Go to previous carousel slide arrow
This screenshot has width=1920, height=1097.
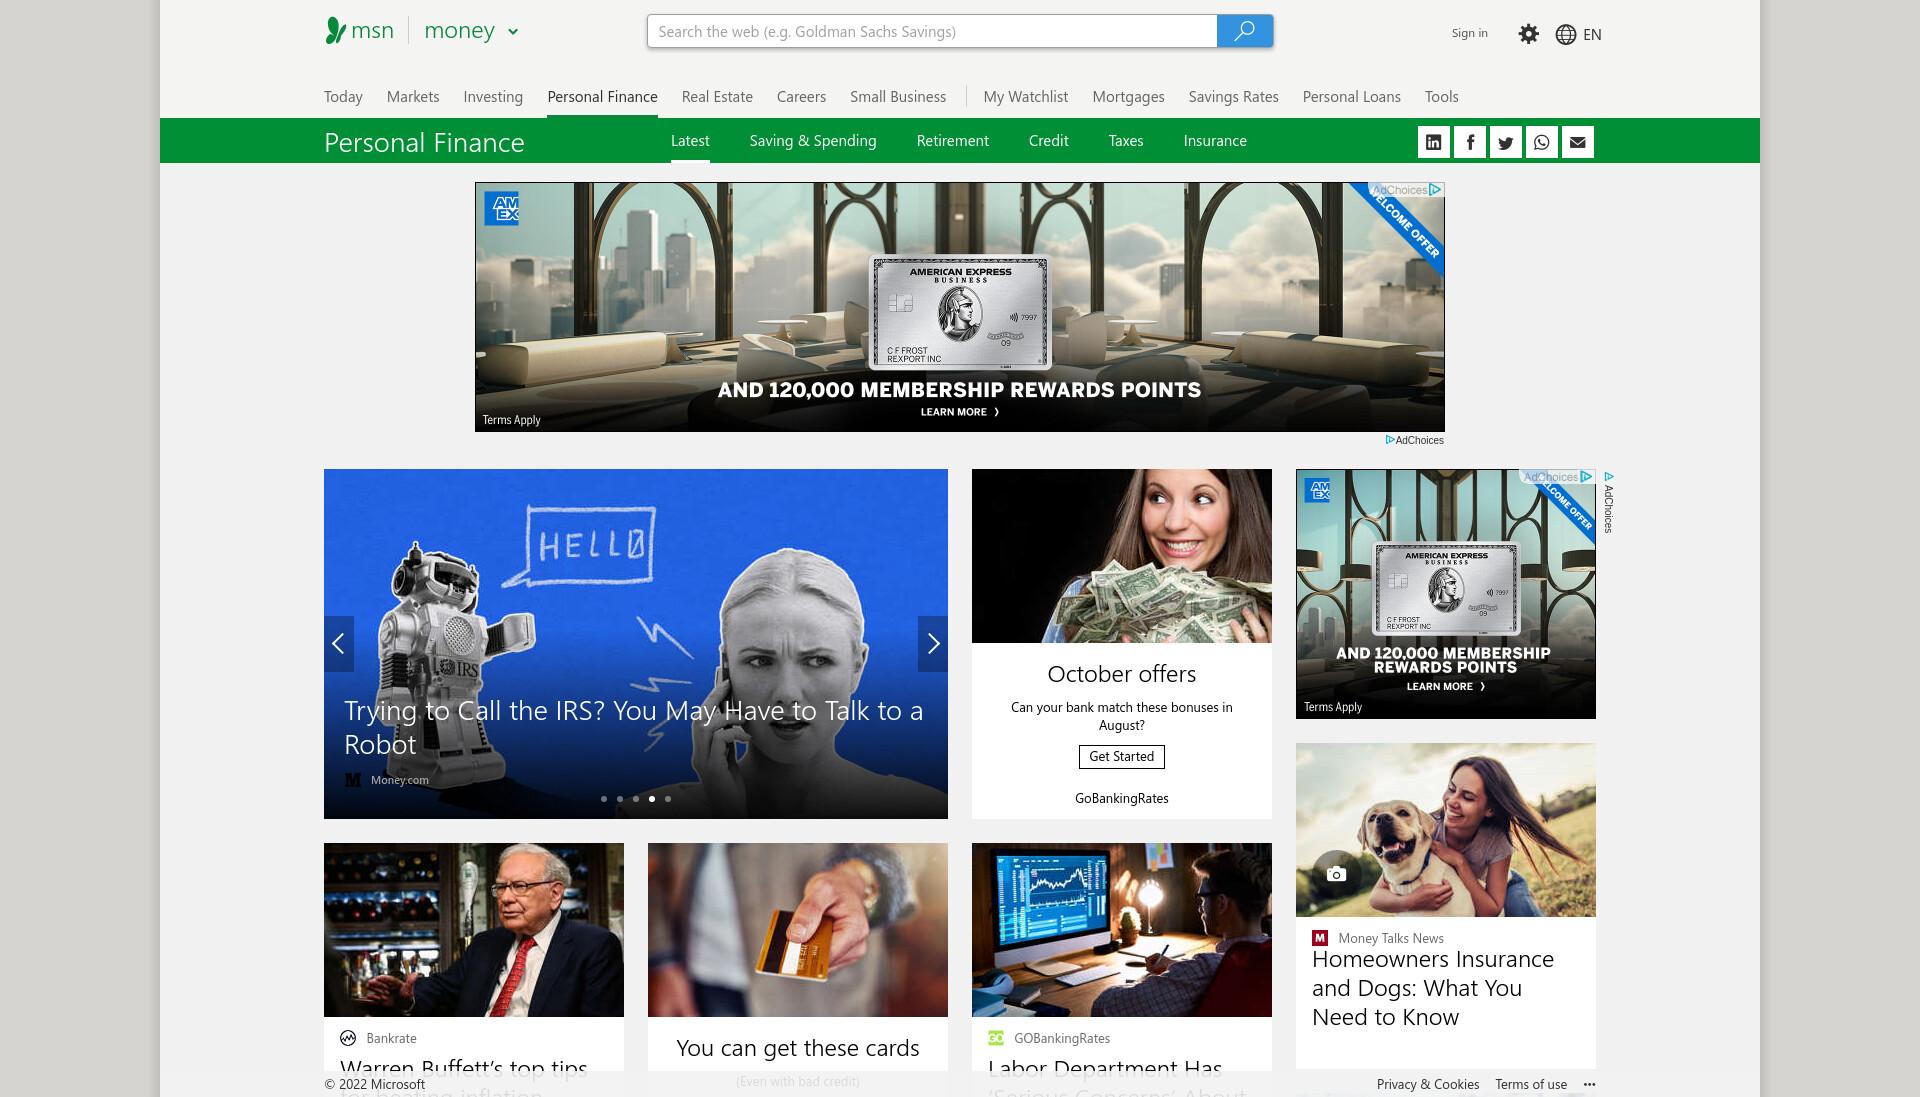(339, 644)
